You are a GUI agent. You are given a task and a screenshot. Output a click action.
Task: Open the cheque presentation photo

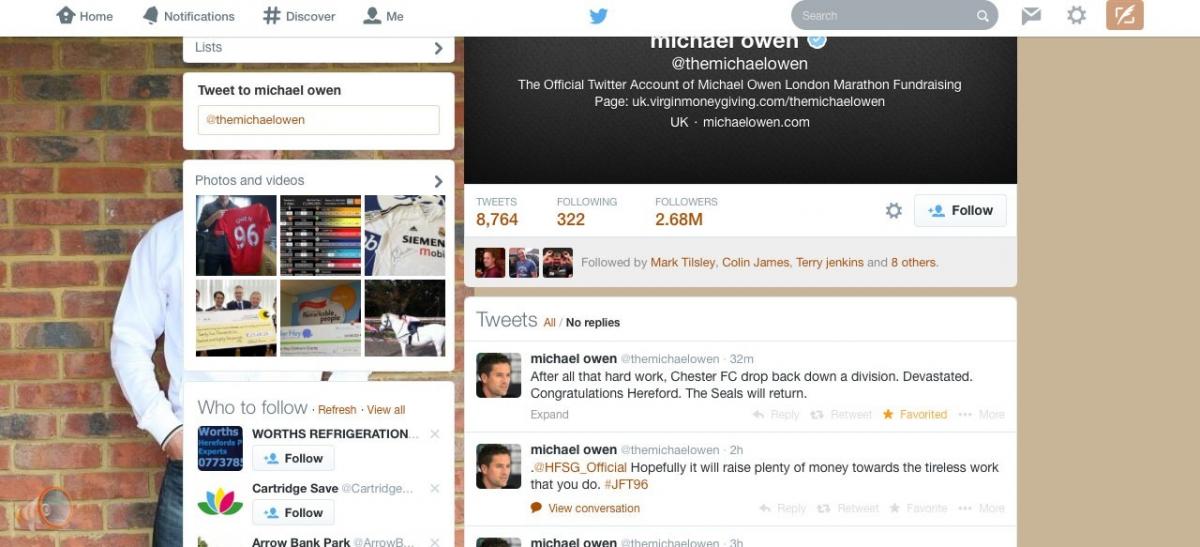[236, 318]
